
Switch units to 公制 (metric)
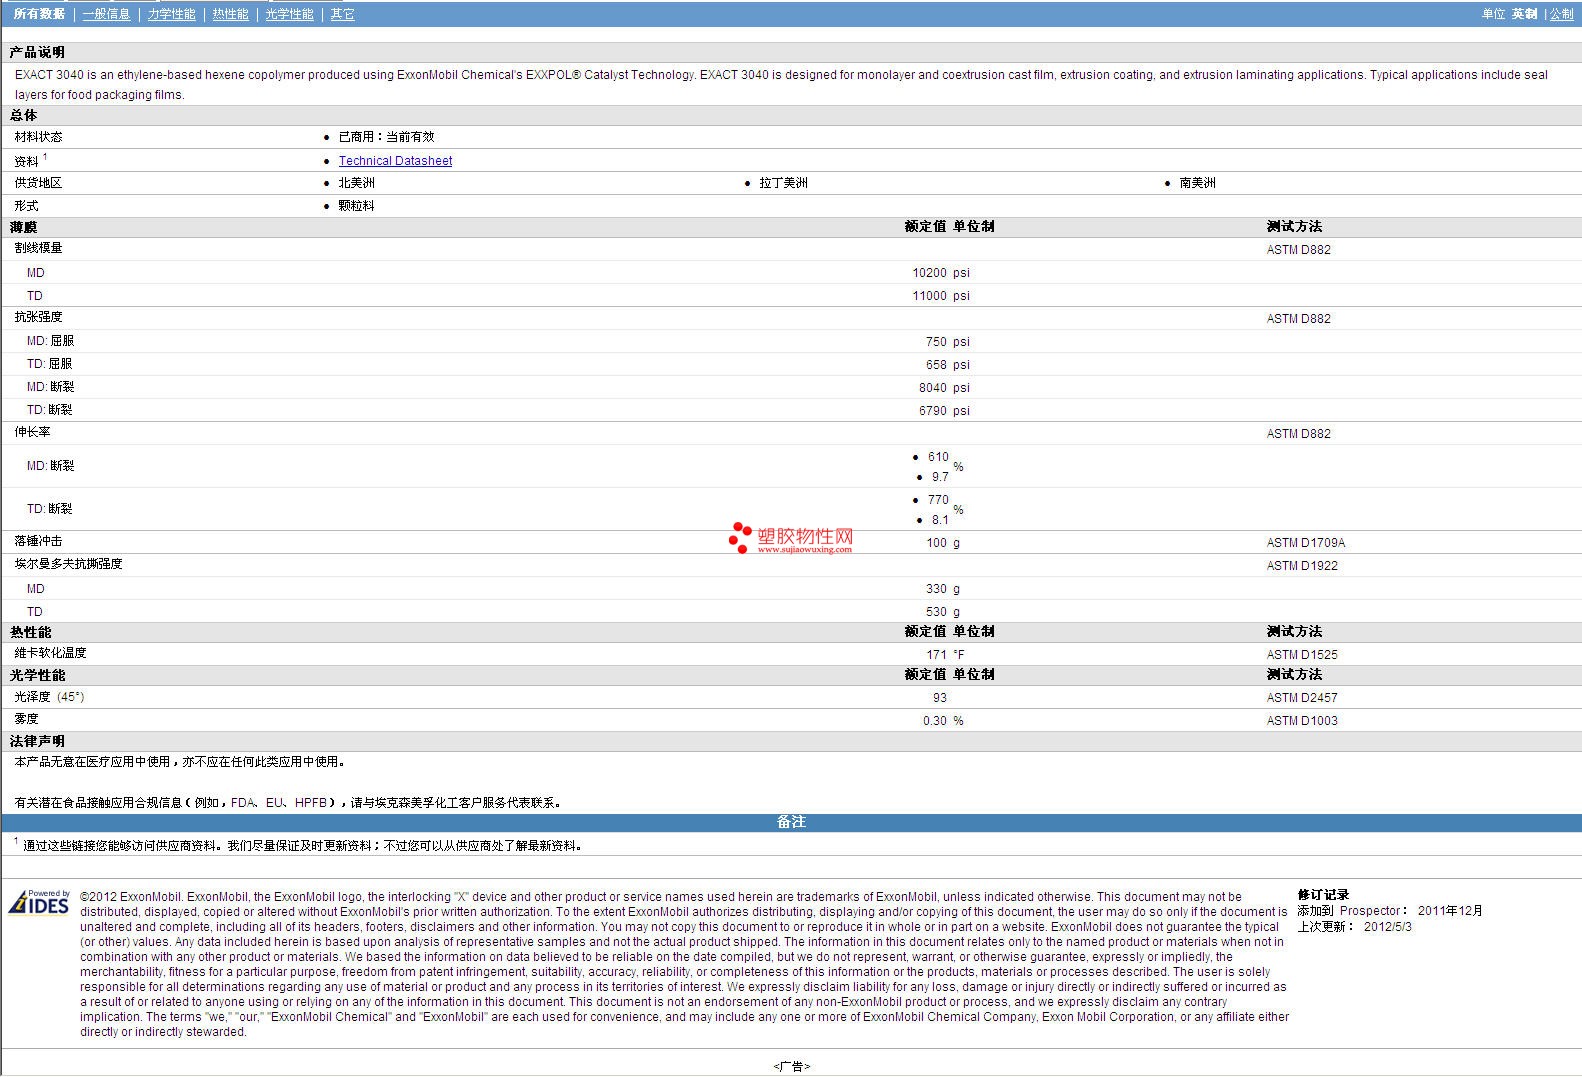click(x=1561, y=14)
